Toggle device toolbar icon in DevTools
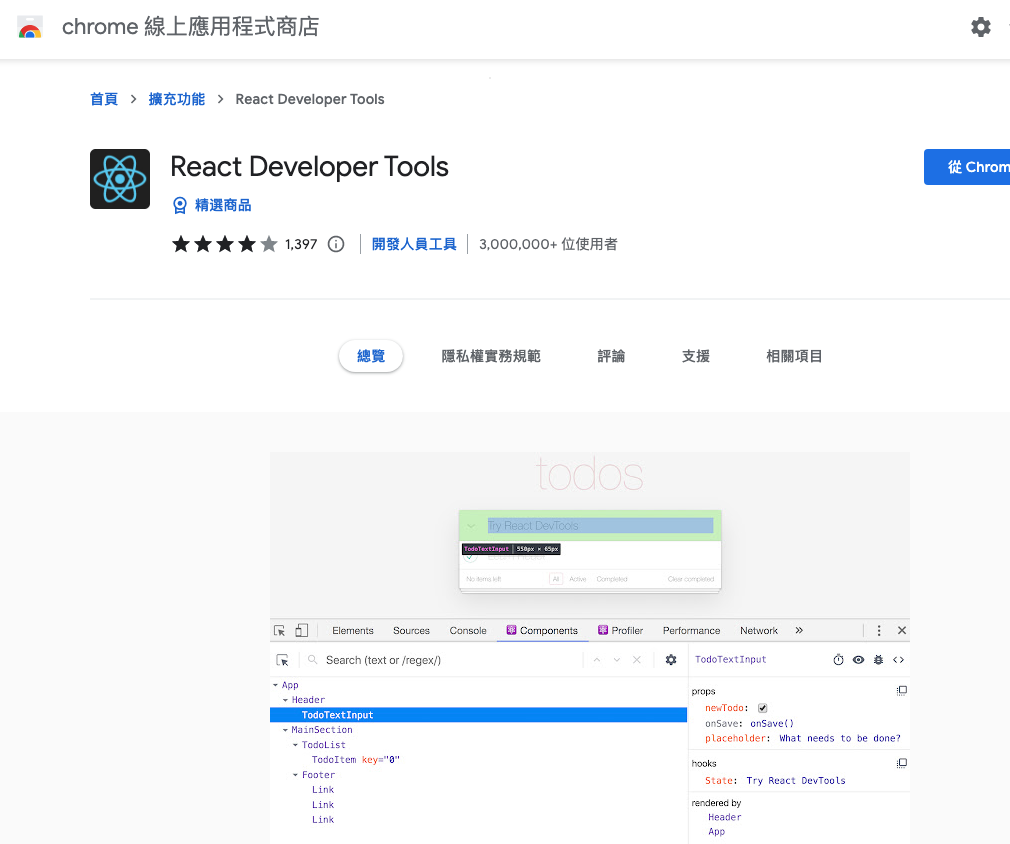 (301, 630)
